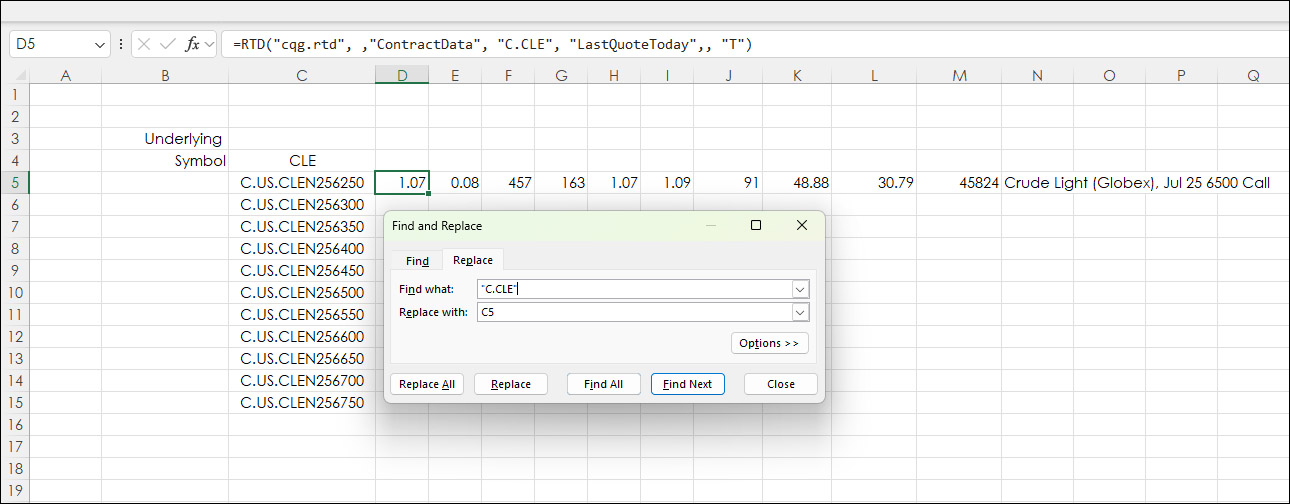Viewport: 1290px width, 504px height.
Task: Select the Replace tab
Action: [472, 260]
